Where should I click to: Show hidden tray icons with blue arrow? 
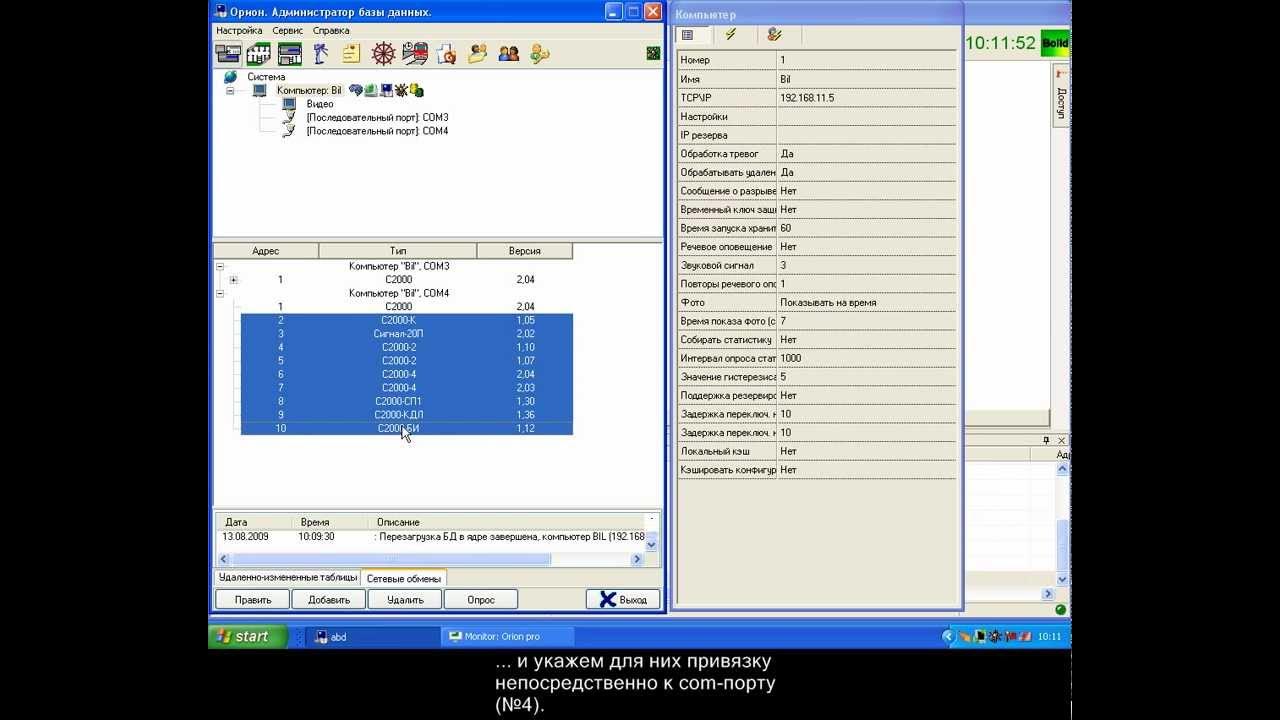tap(949, 636)
